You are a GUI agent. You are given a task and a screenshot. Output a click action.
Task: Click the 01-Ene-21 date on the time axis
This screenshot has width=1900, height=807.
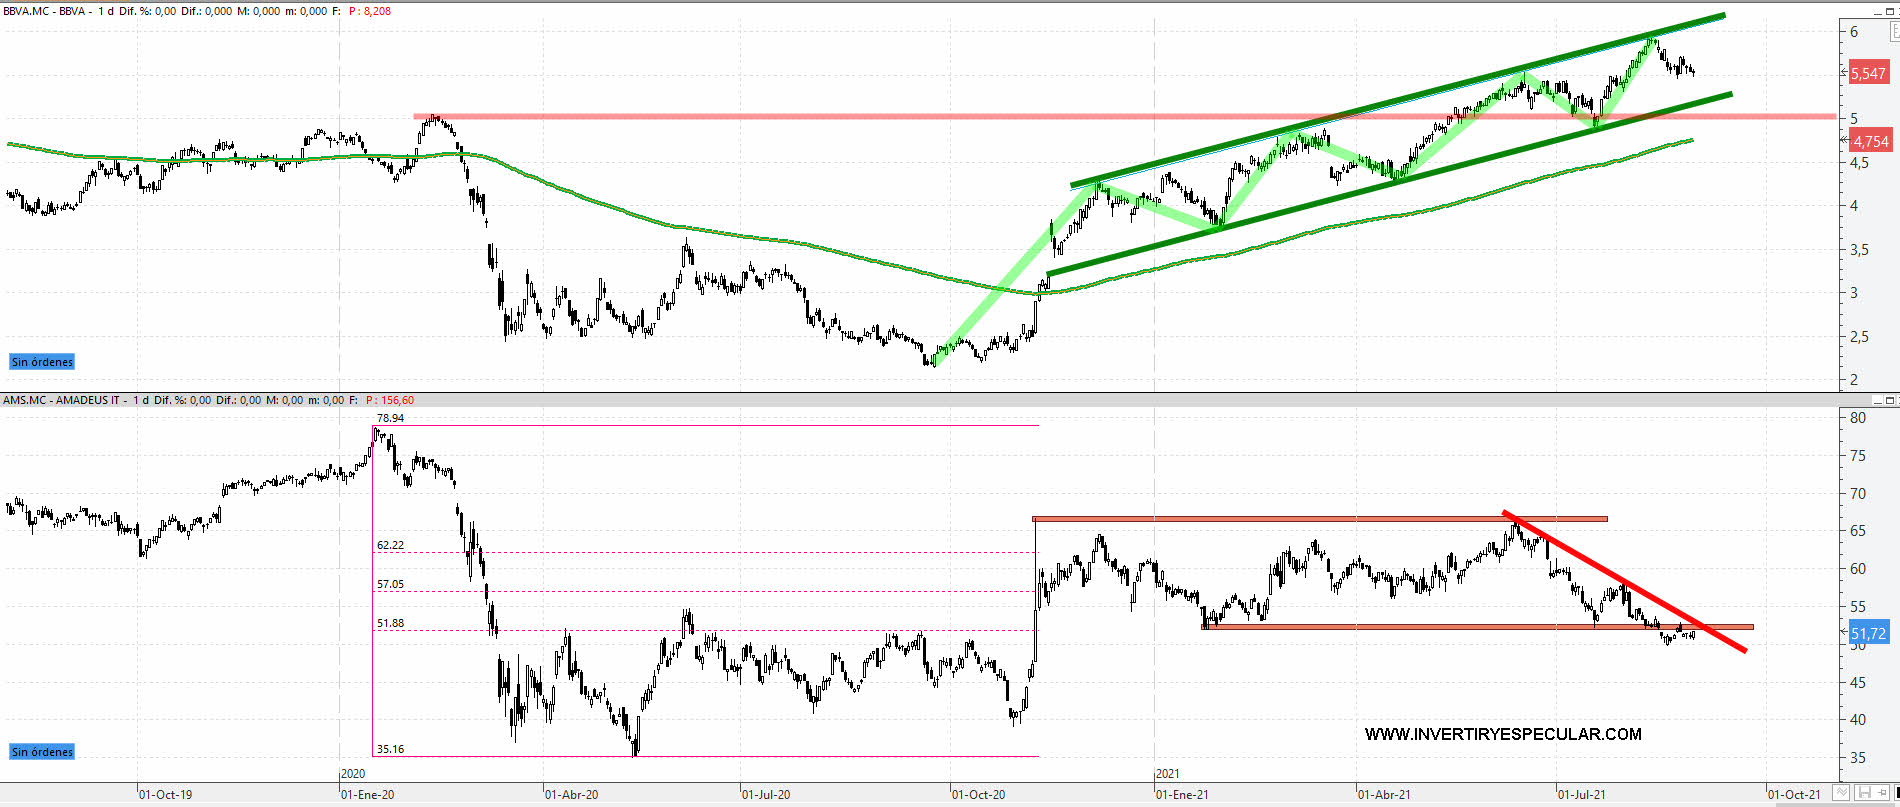coord(1182,795)
